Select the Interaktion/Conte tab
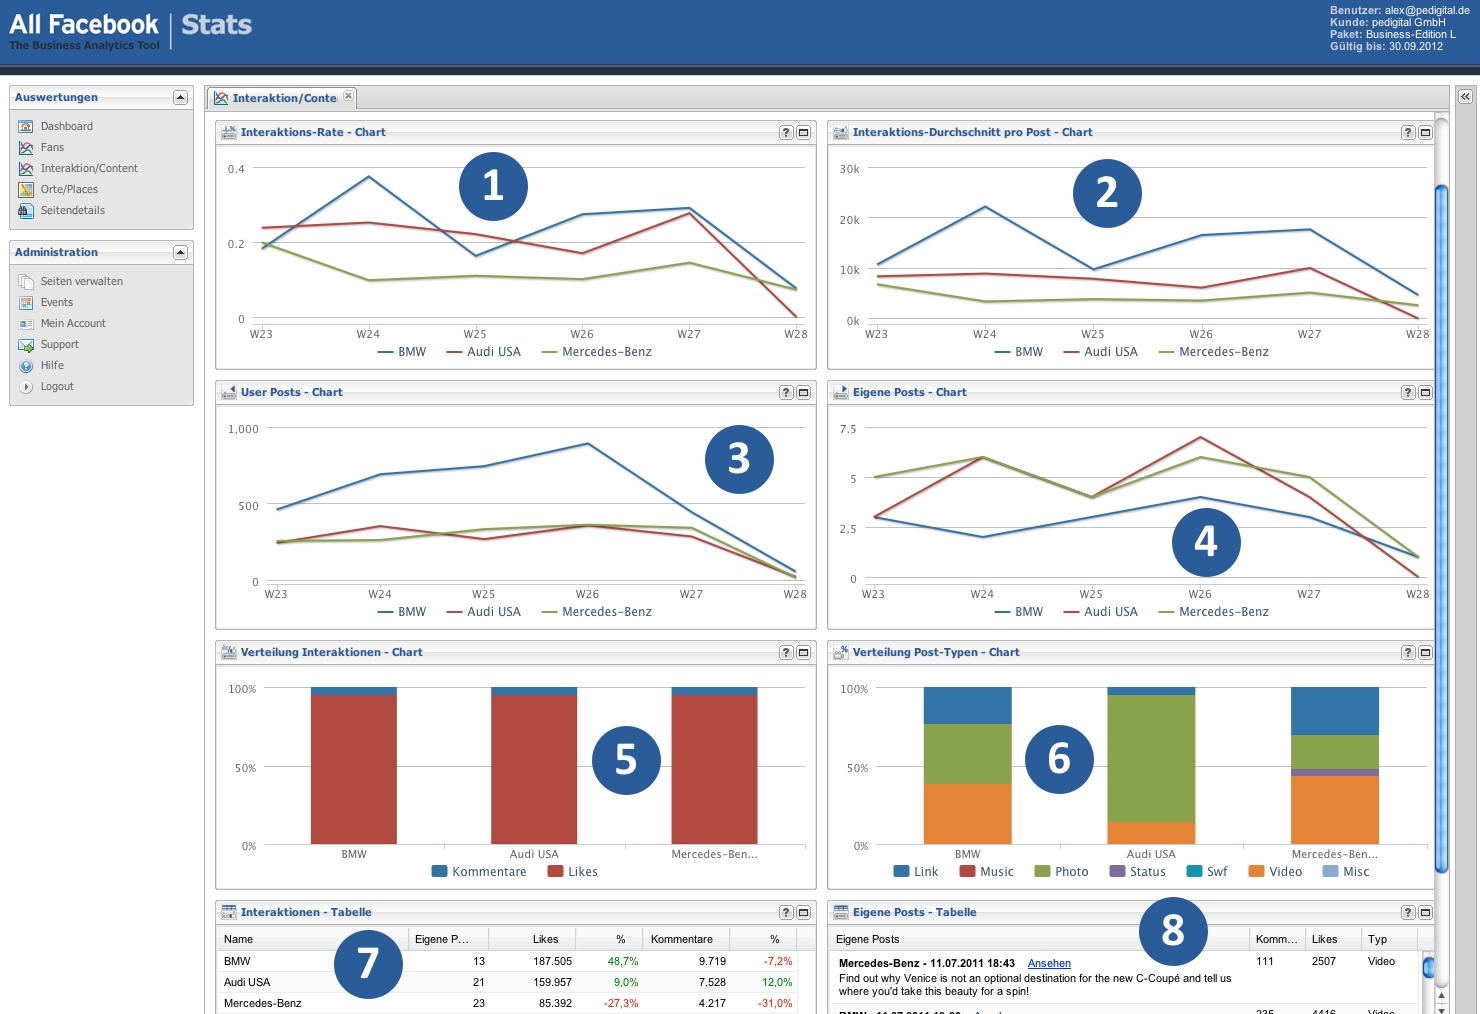 (276, 98)
